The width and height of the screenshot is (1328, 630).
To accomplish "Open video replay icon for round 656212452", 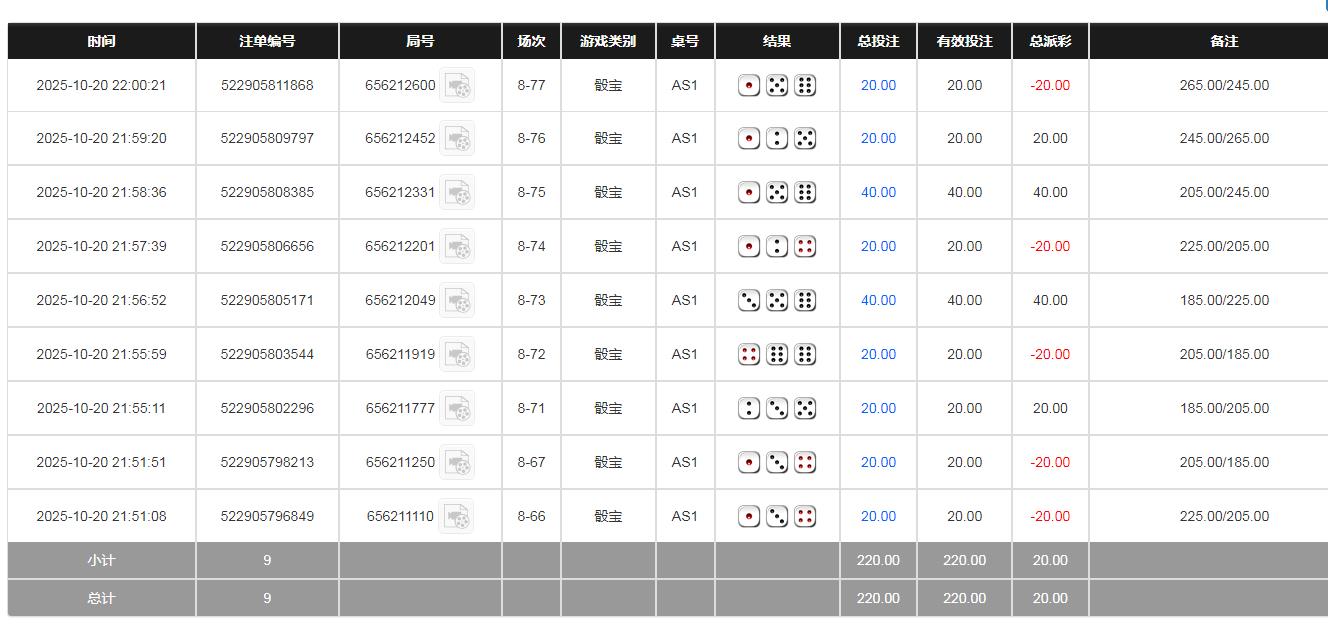I will point(457,139).
